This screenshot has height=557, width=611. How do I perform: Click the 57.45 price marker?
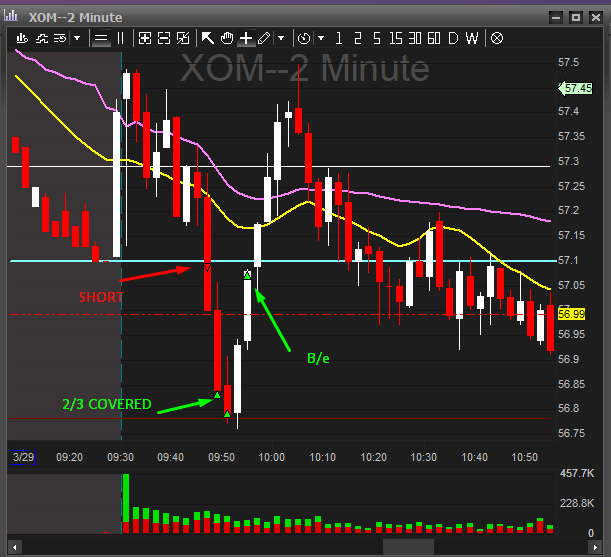[576, 88]
